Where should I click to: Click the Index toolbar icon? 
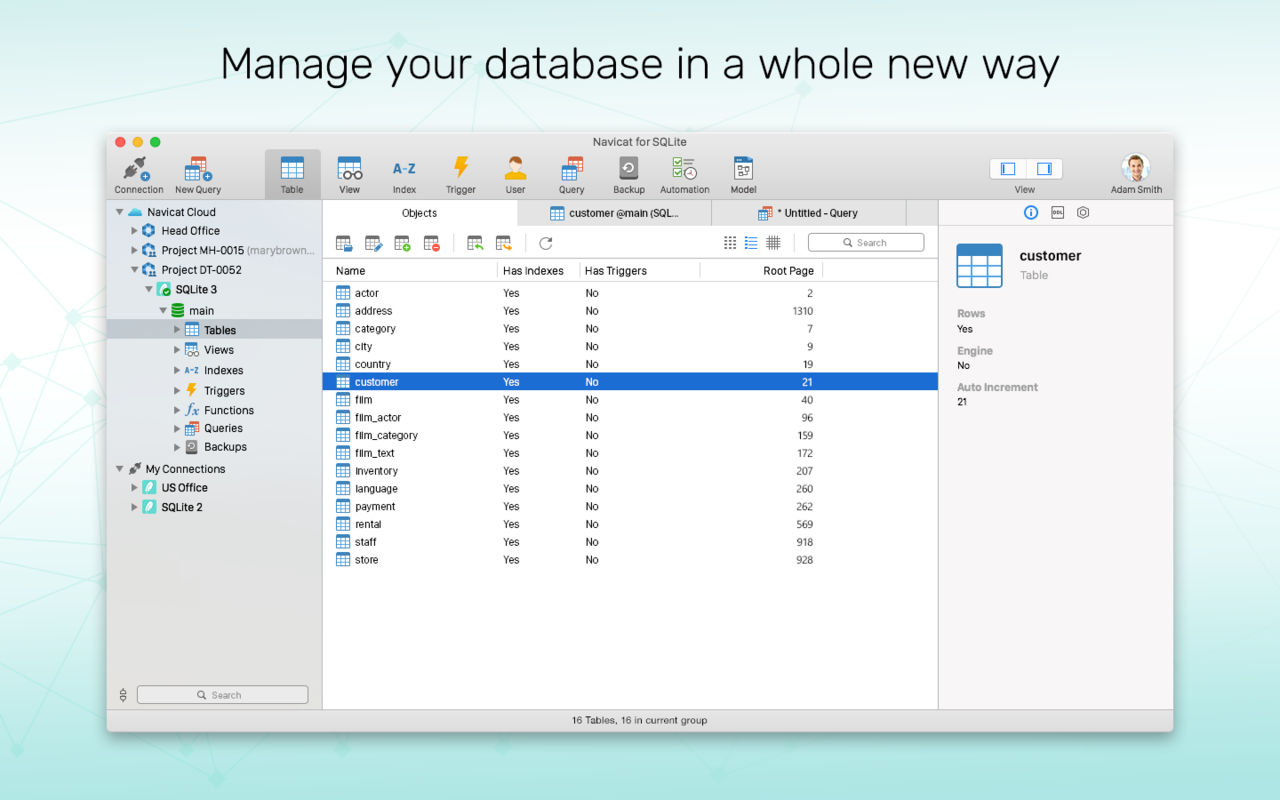tap(404, 175)
